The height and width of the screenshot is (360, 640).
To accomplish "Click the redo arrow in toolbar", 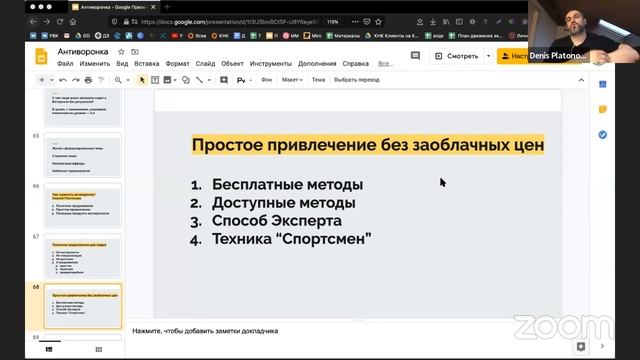I will coord(76,80).
